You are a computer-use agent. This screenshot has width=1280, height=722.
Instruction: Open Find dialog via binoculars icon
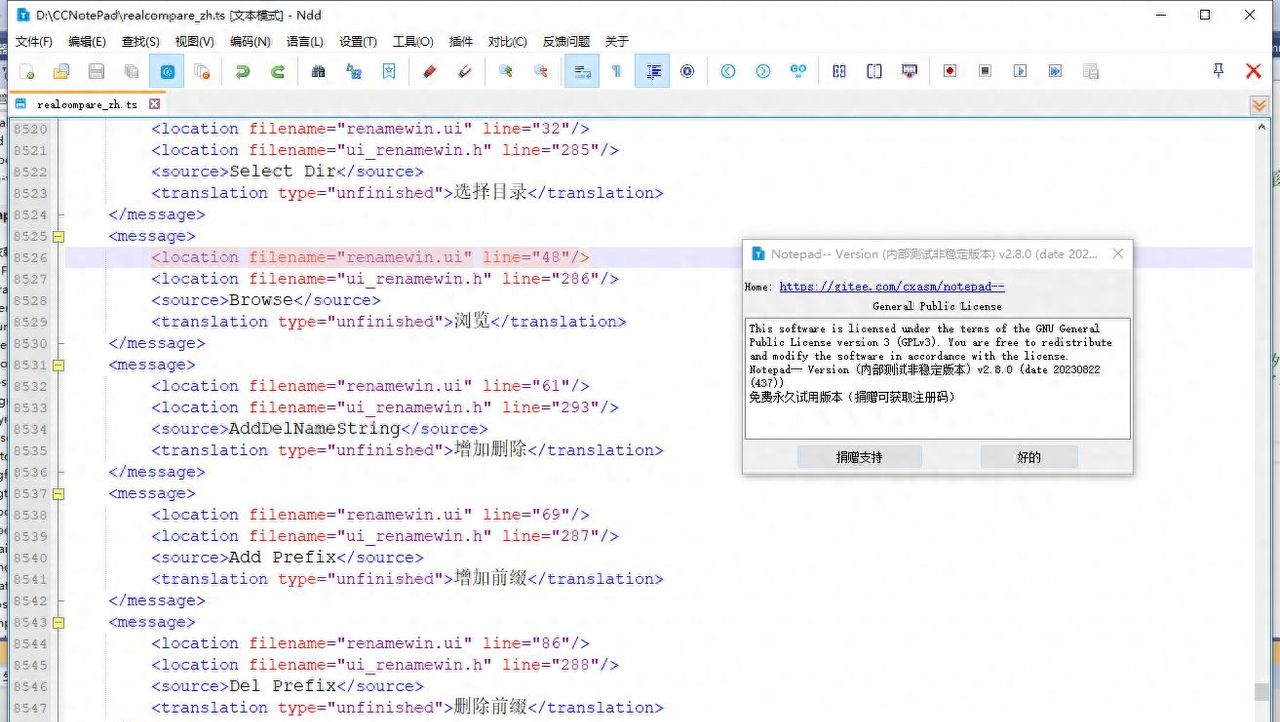pyautogui.click(x=318, y=71)
